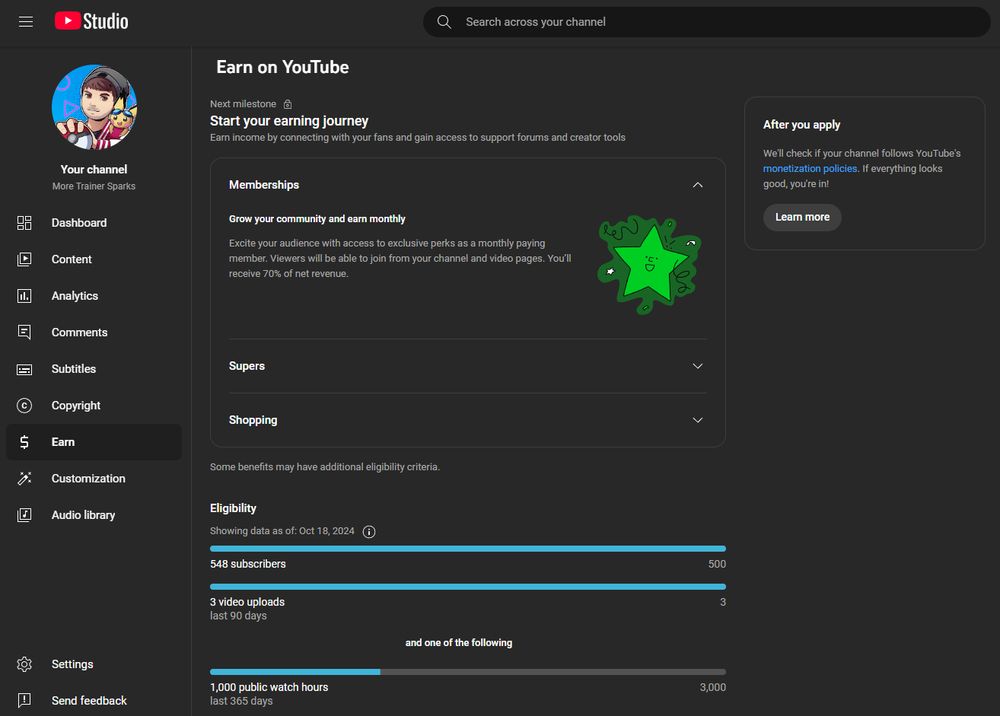Click the Dashboard grid icon
Viewport: 1000px width, 716px height.
pos(24,223)
